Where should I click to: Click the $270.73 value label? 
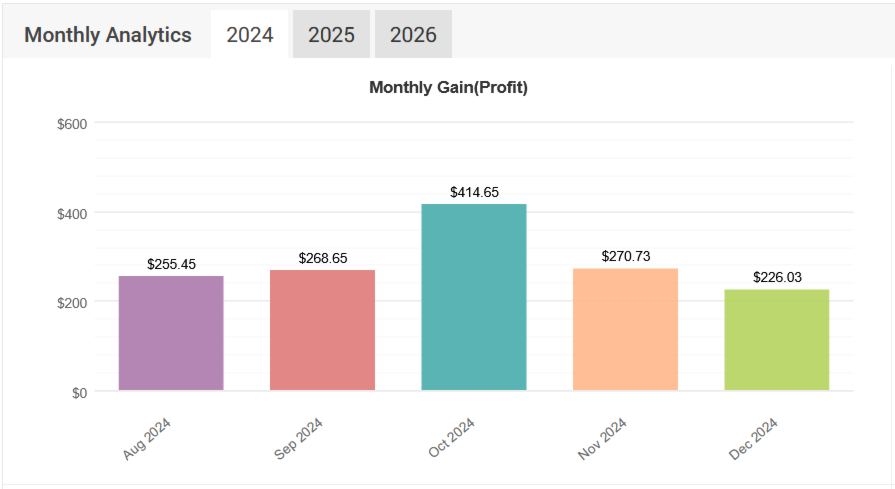[625, 256]
